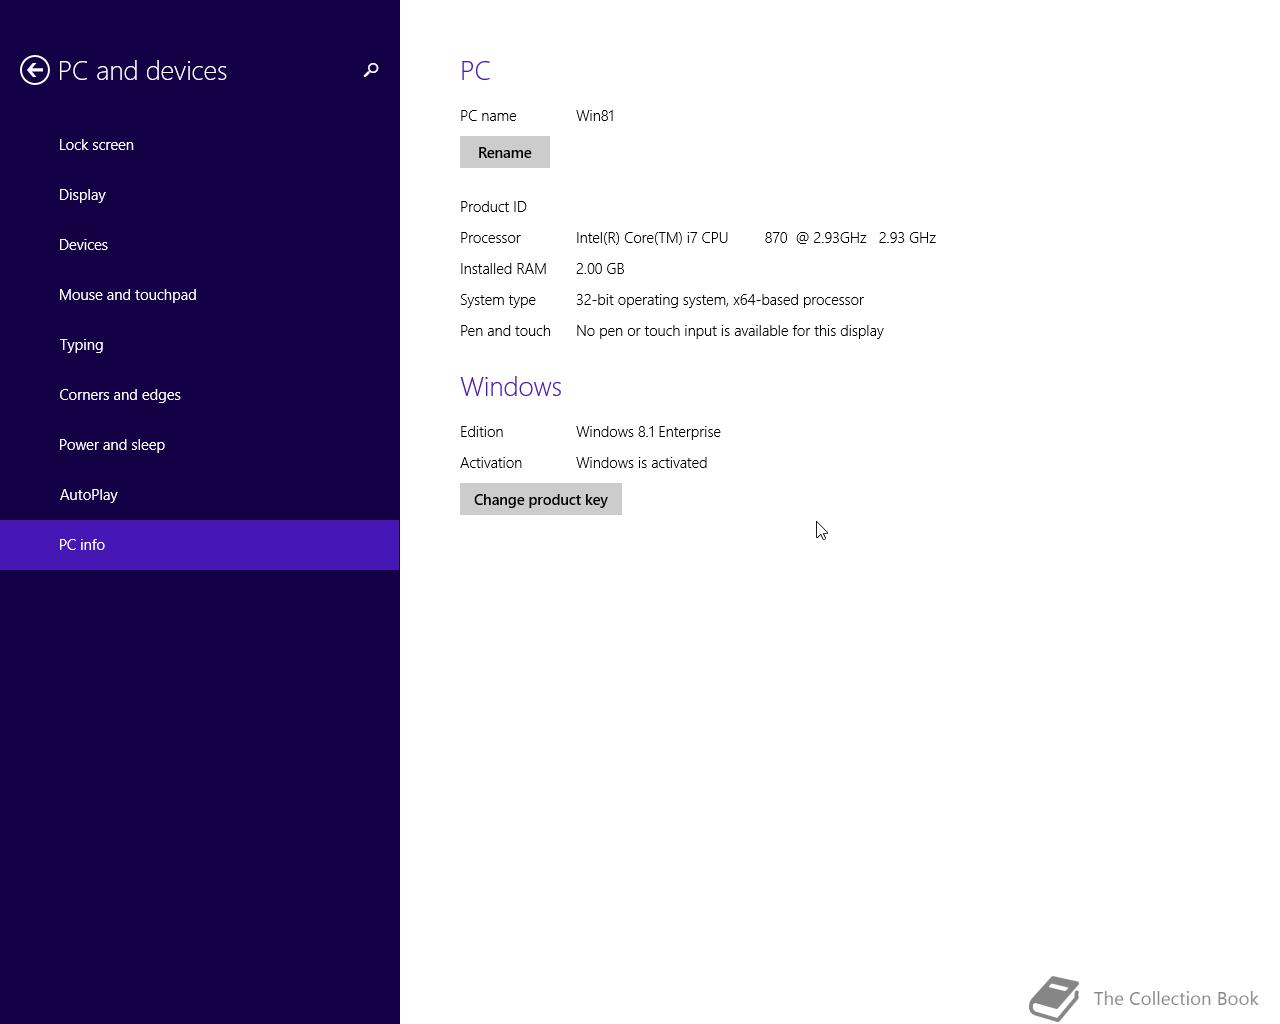Click the PC name value Win81

(595, 116)
